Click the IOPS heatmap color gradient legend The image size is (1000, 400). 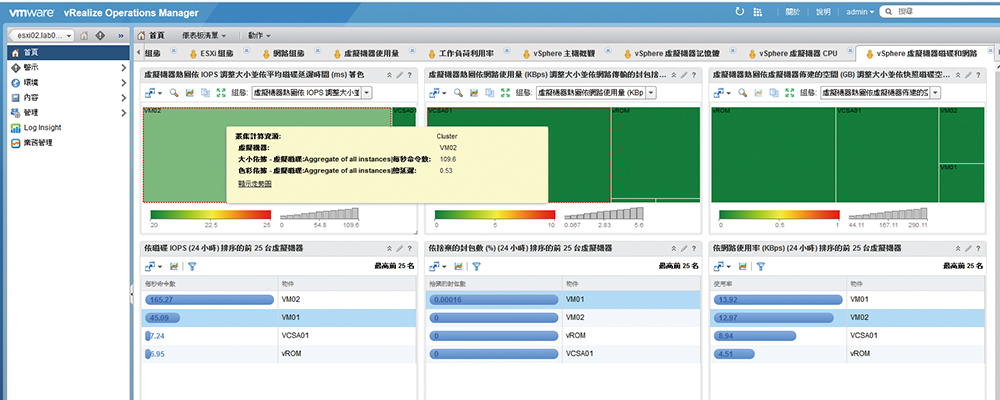(x=210, y=215)
